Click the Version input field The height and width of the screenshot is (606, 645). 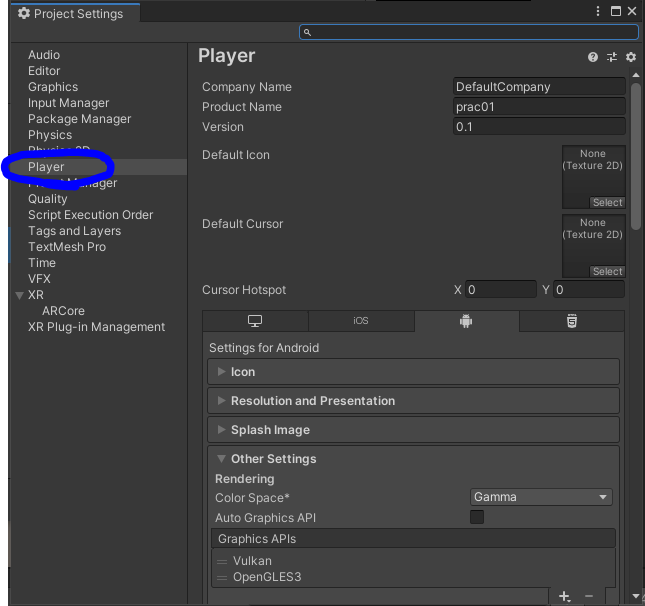[x=539, y=127]
